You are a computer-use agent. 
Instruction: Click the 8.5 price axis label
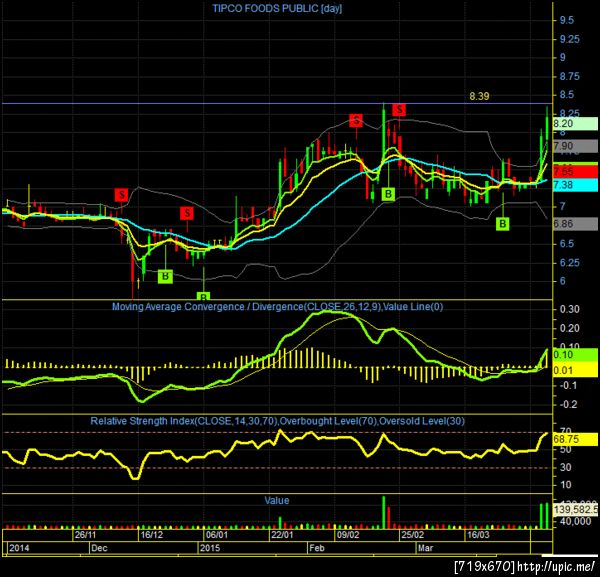pyautogui.click(x=567, y=95)
